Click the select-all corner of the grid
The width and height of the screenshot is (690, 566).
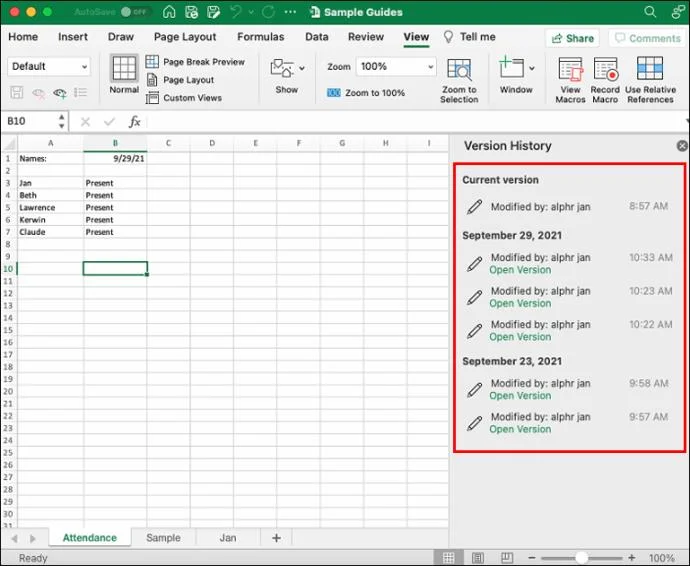[x=9, y=143]
